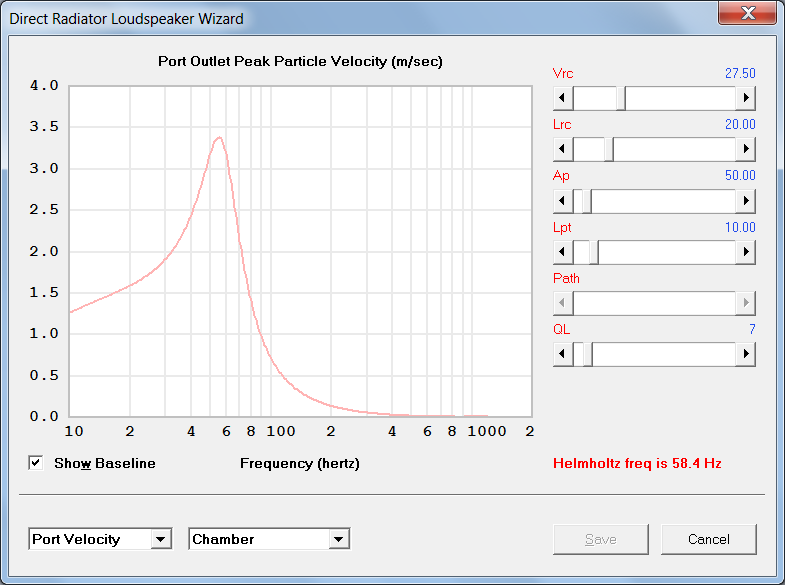Click the Frequency (hertz) axis label

(299, 463)
